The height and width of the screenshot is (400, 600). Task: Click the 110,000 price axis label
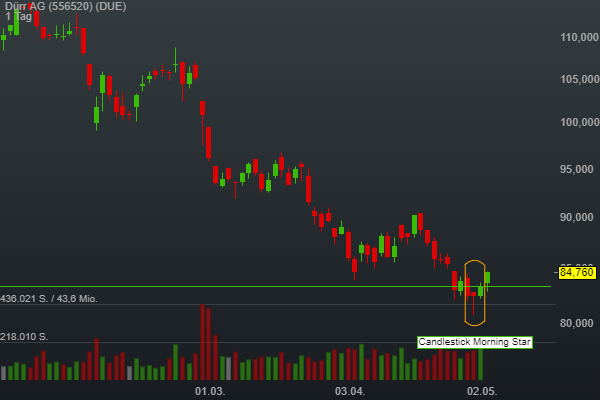tap(579, 37)
